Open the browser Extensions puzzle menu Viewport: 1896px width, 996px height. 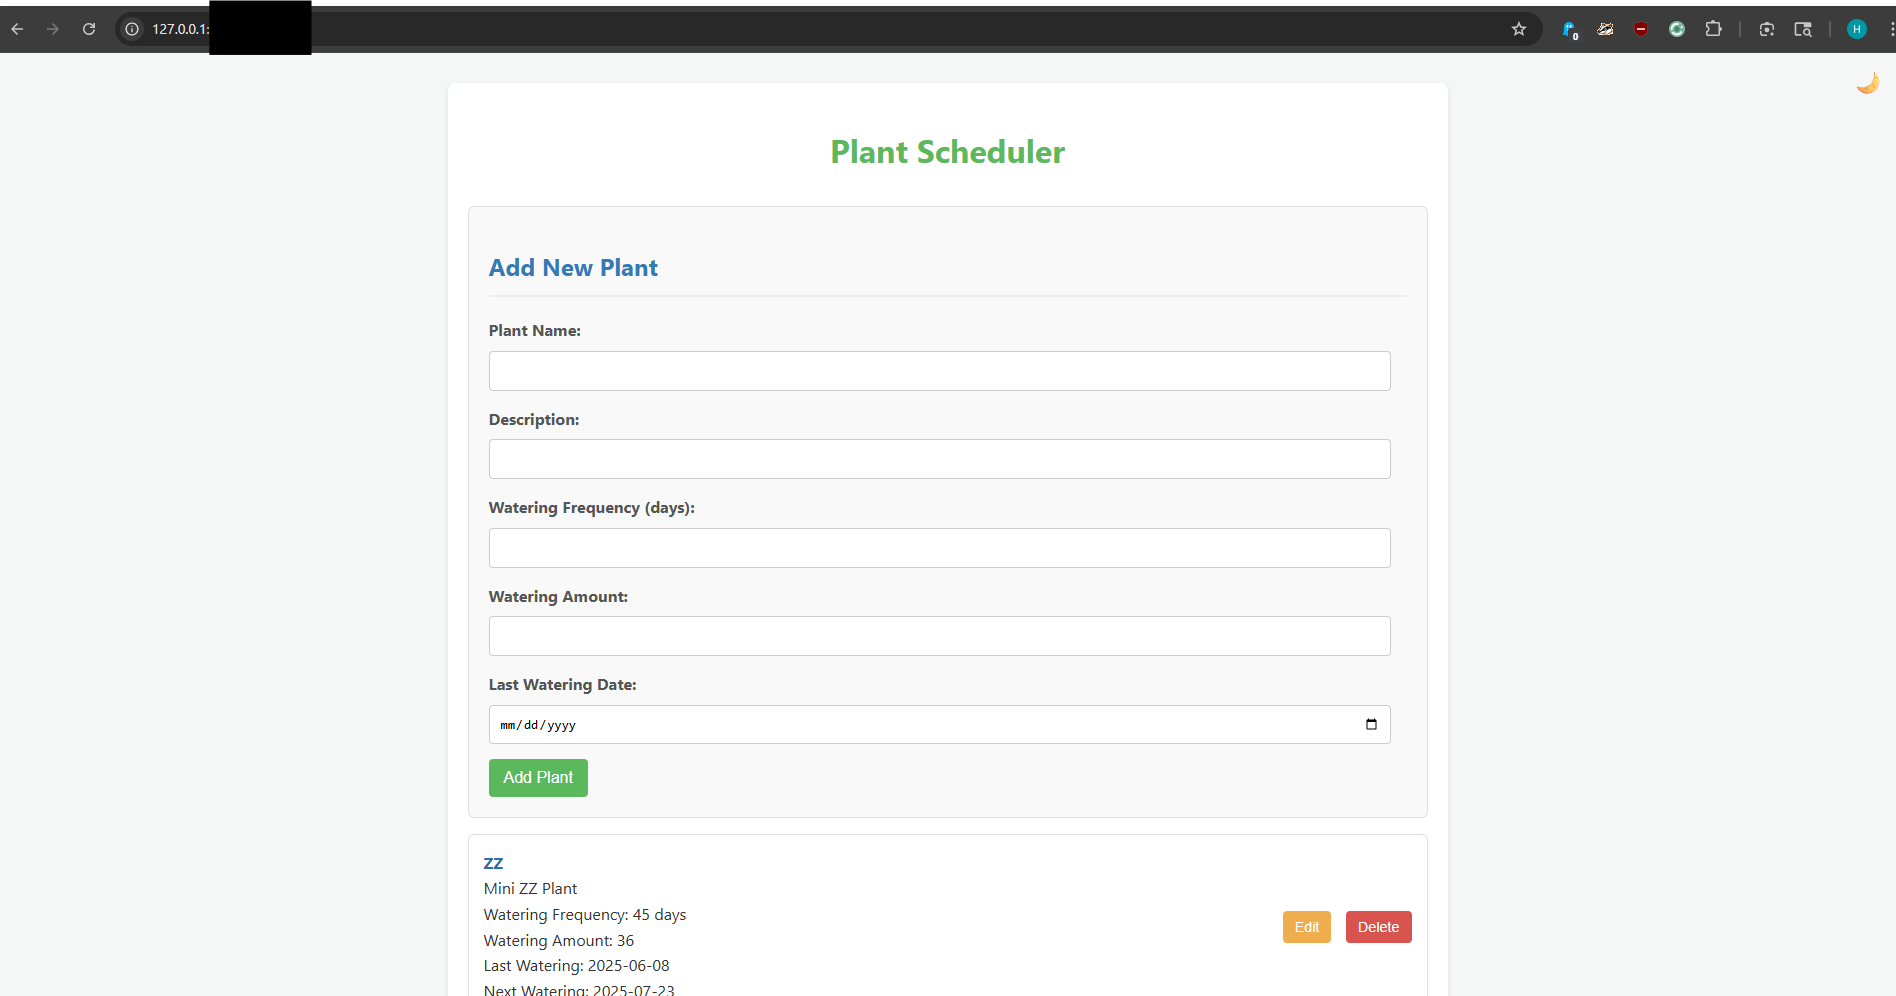click(1713, 29)
